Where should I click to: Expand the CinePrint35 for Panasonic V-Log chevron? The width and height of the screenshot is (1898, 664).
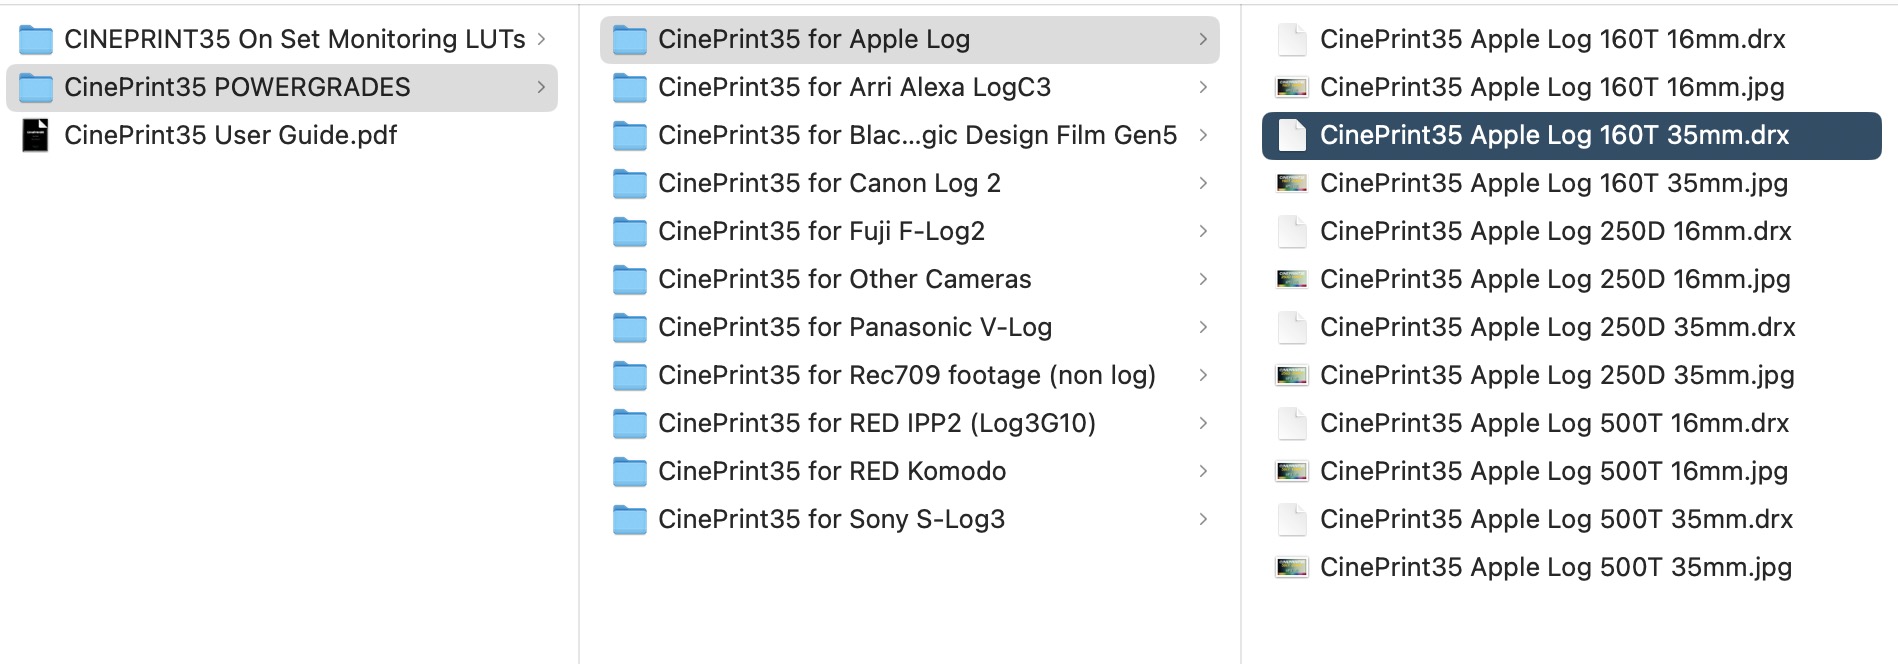pyautogui.click(x=1203, y=327)
